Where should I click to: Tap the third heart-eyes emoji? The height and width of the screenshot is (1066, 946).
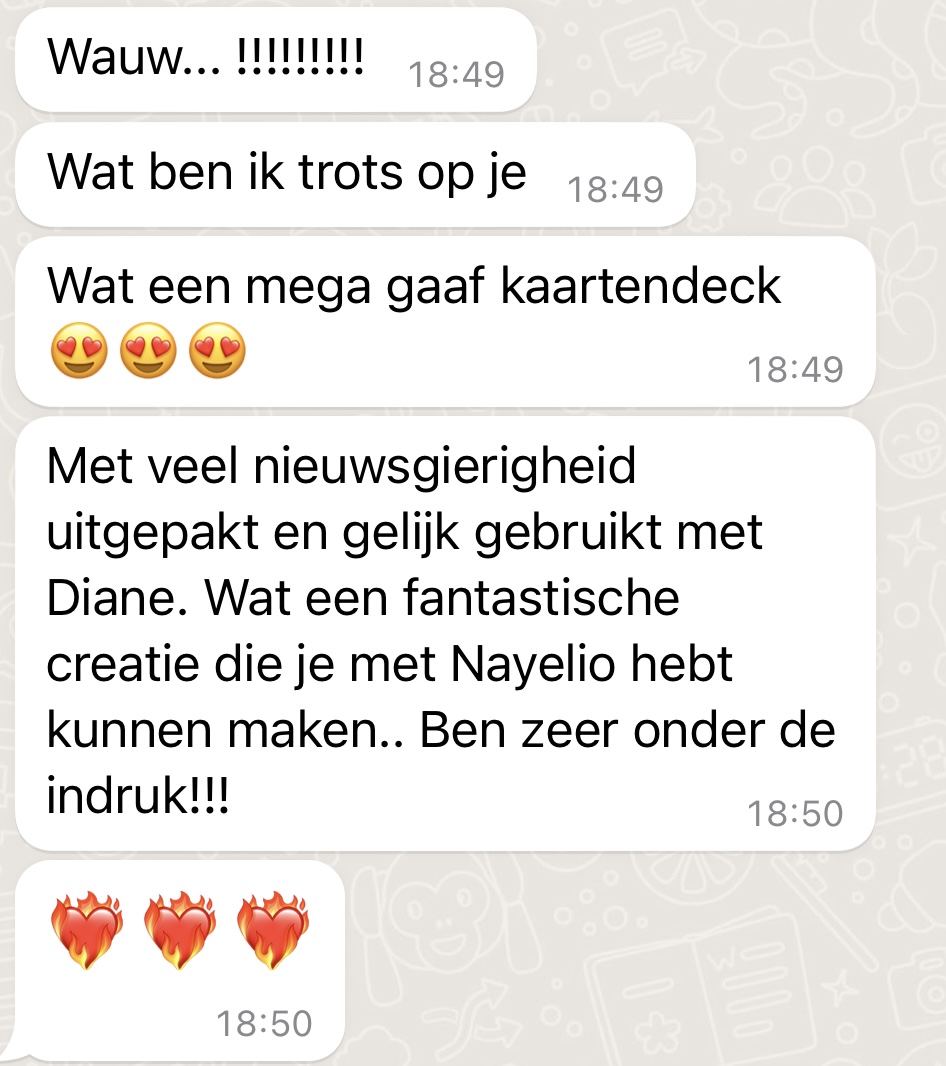tap(217, 351)
